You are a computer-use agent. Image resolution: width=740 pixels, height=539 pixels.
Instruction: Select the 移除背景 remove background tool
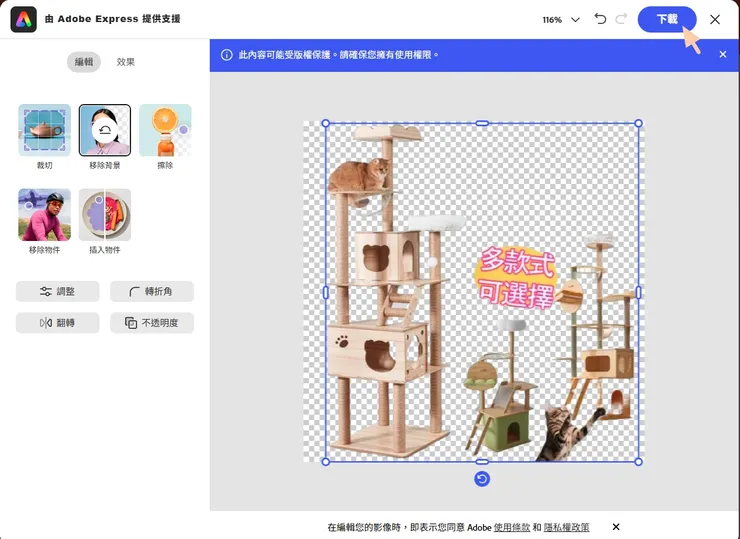(105, 130)
